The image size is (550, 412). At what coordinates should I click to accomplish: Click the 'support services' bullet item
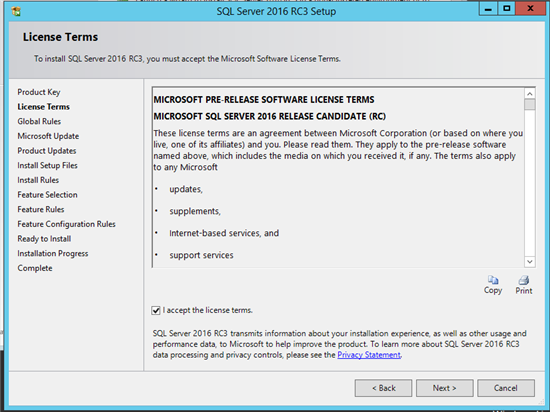[x=201, y=255]
